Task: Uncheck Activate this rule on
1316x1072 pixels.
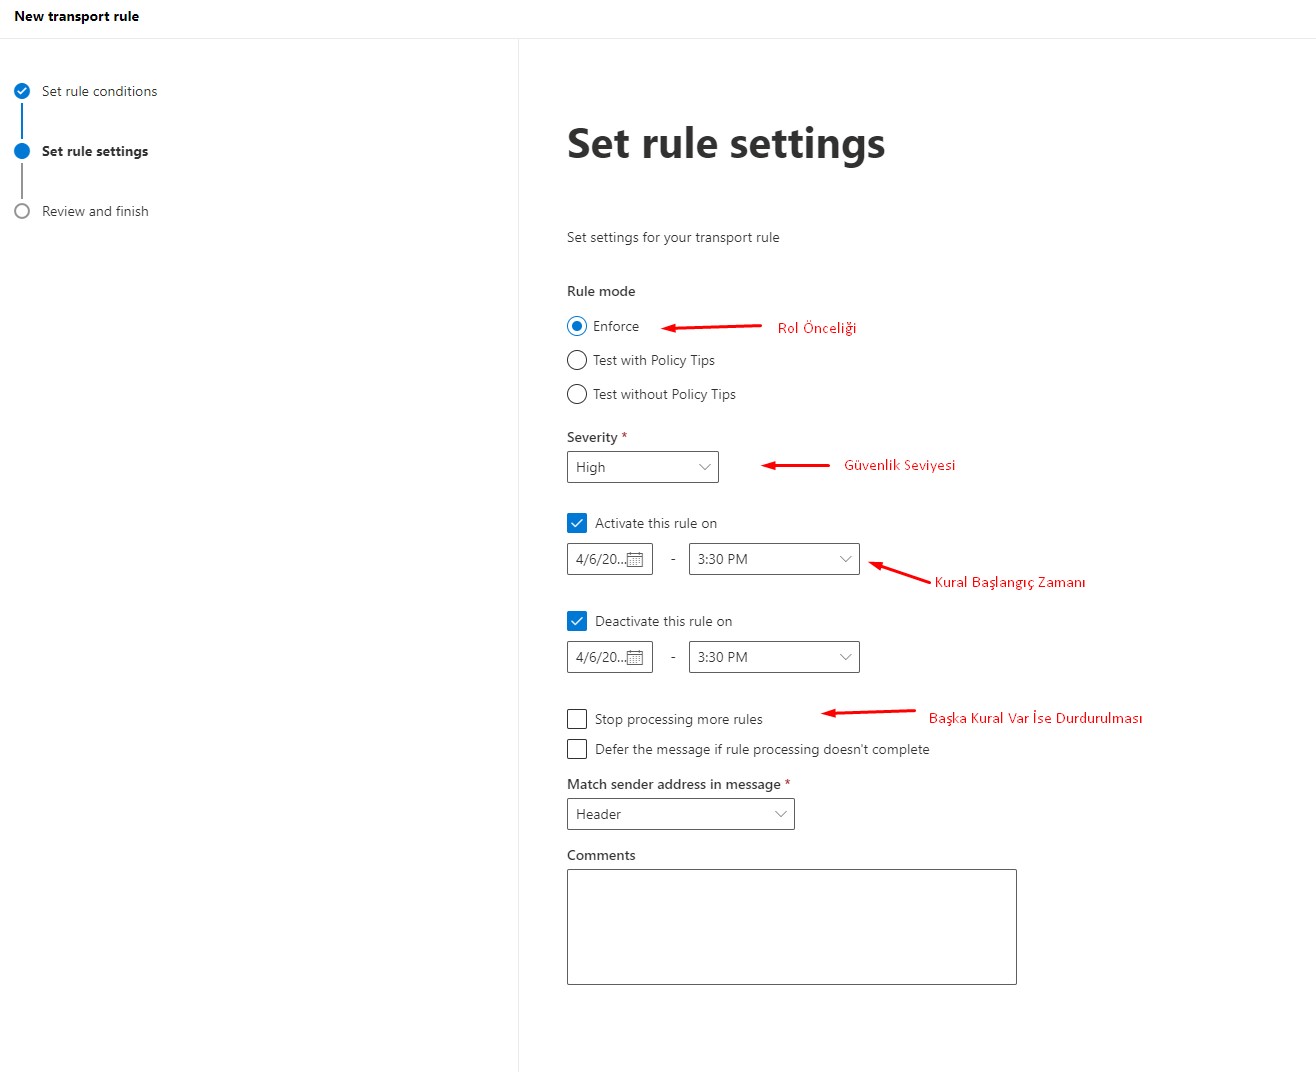Action: click(x=577, y=523)
